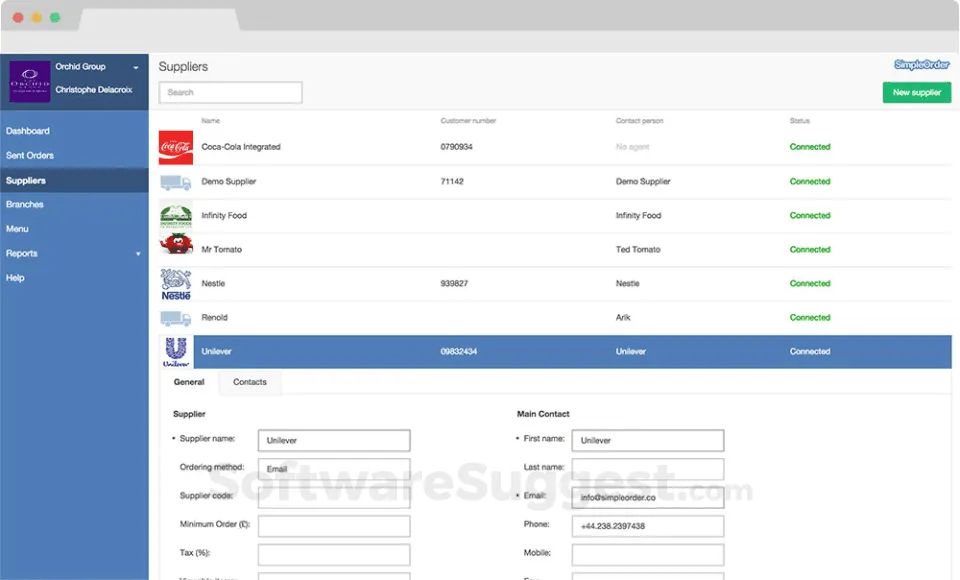The height and width of the screenshot is (580, 960).
Task: Expand the Reports sidebar section
Action: [137, 253]
